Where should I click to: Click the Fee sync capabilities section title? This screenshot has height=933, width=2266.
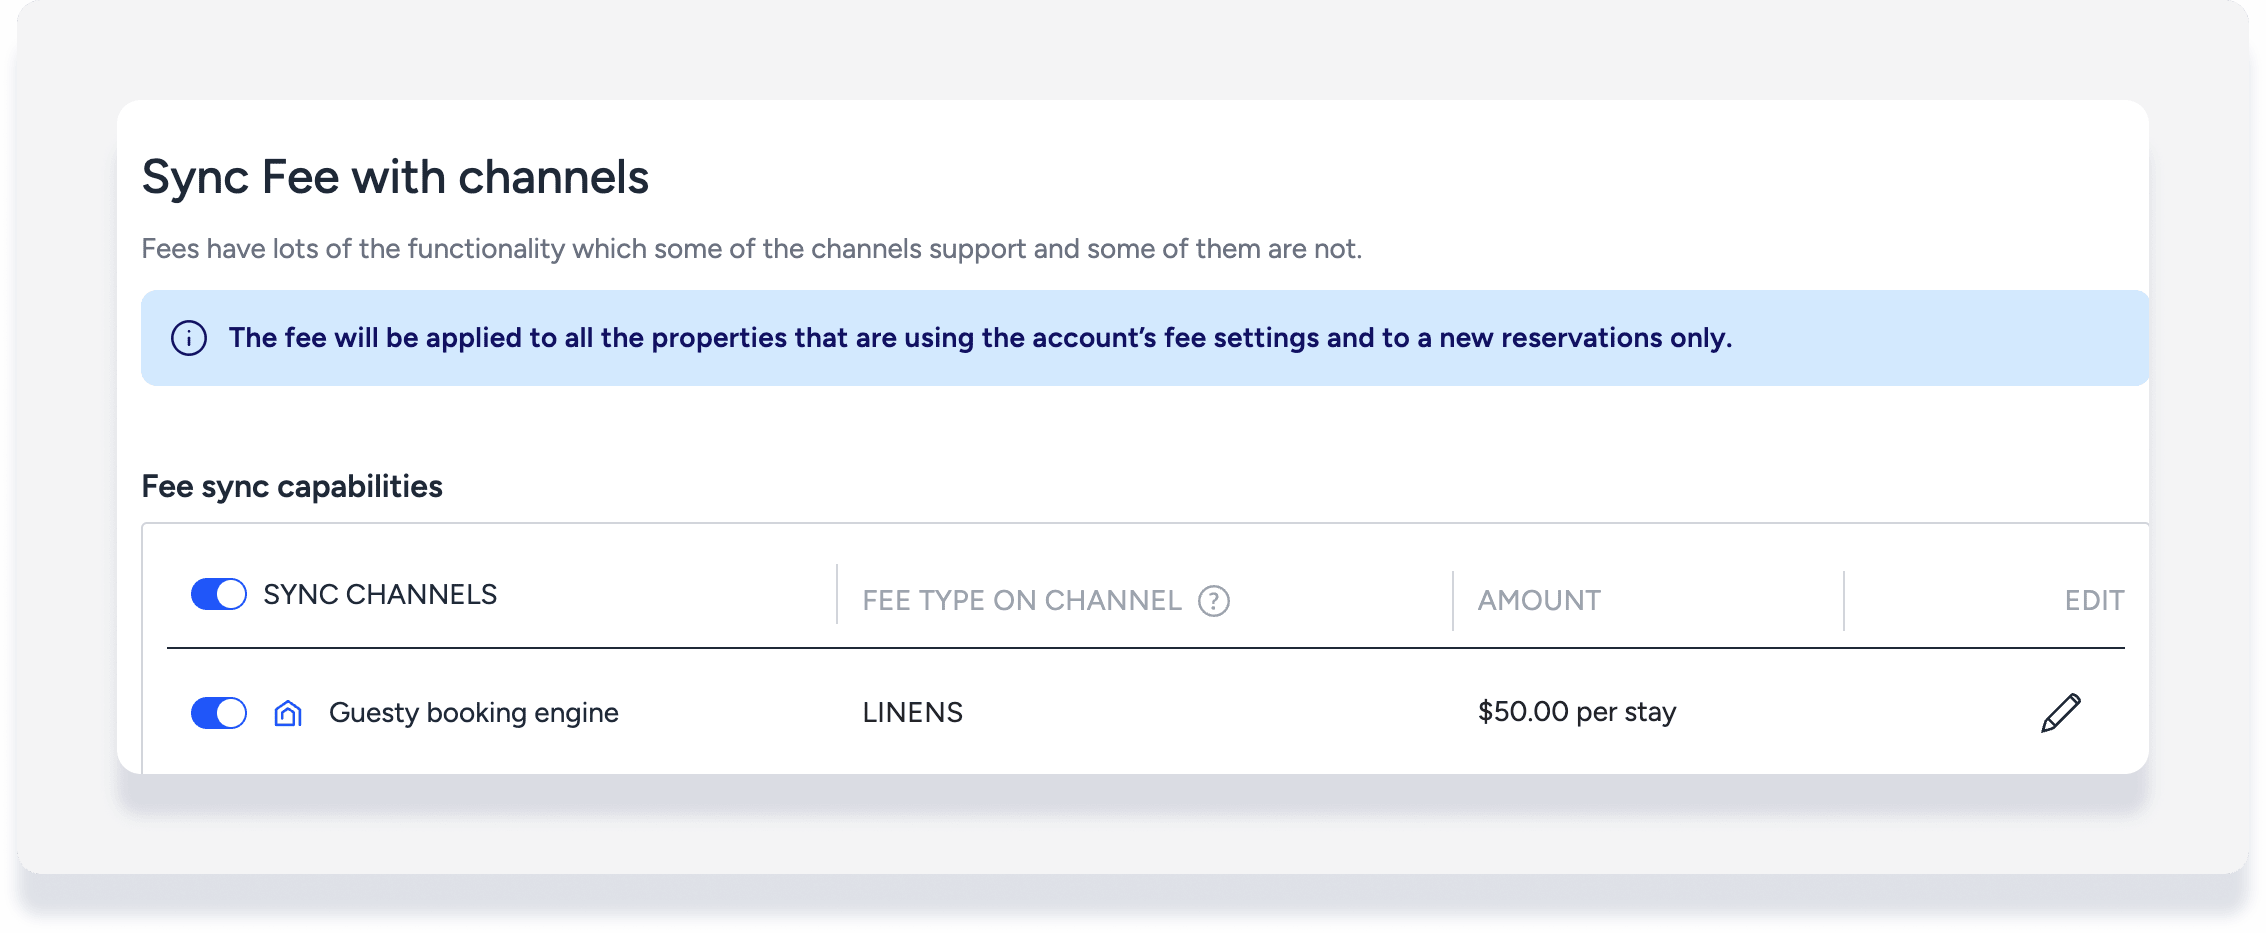point(292,487)
